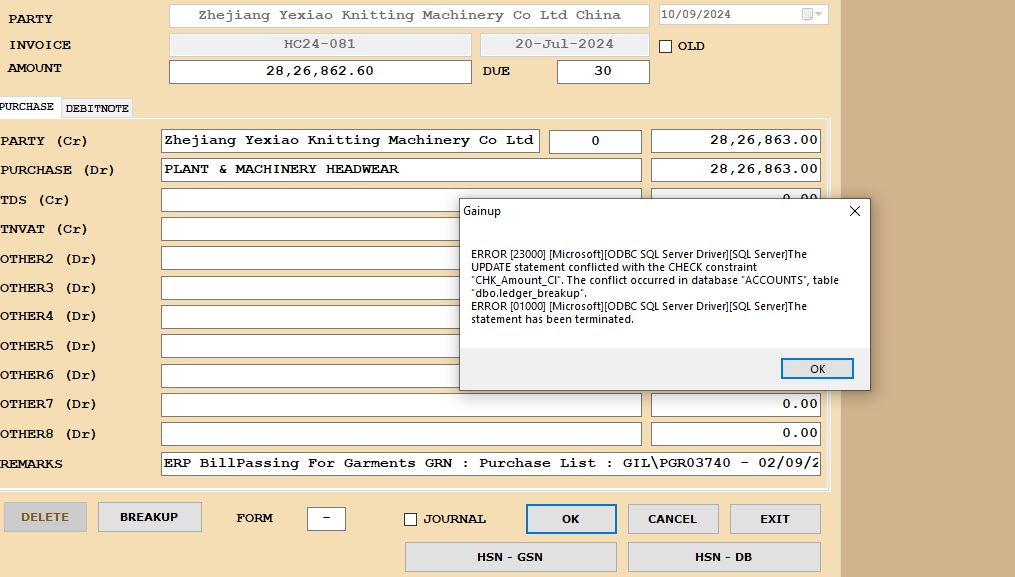The height and width of the screenshot is (577, 1015).
Task: Click the AMOUNT field showing 28,26,862.60
Action: pos(319,72)
